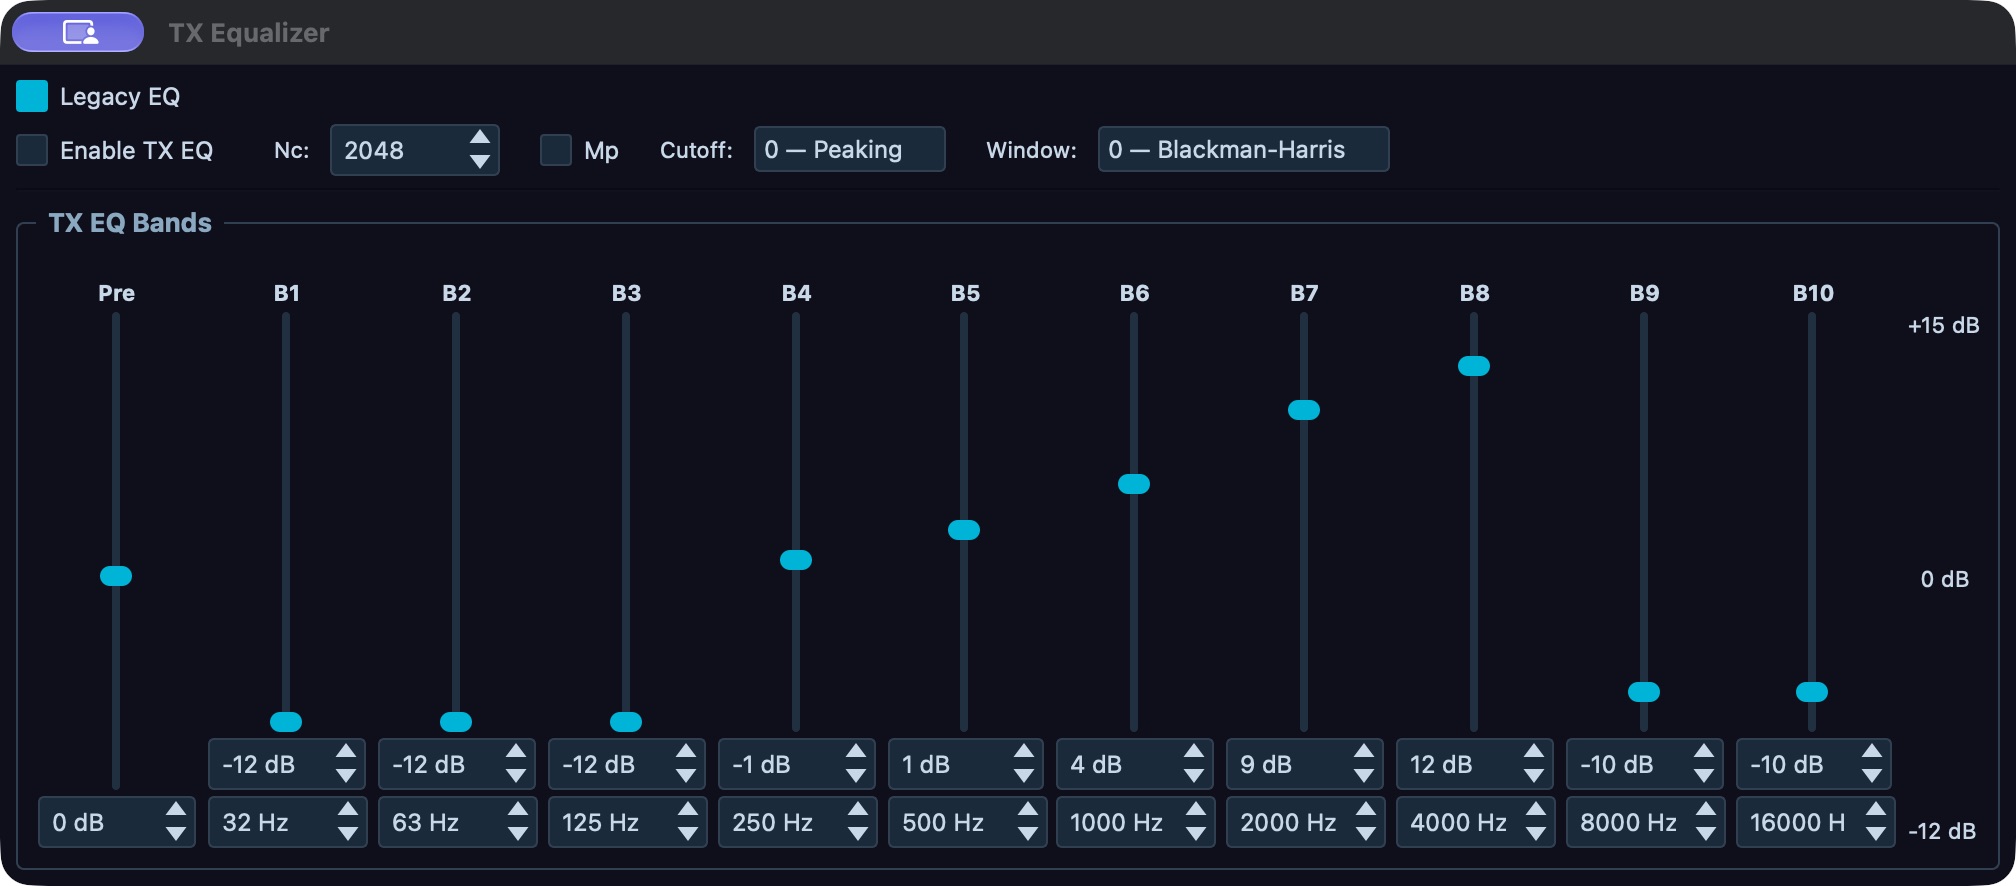Click the B8 band slider handle
The width and height of the screenshot is (2016, 886).
point(1474,366)
